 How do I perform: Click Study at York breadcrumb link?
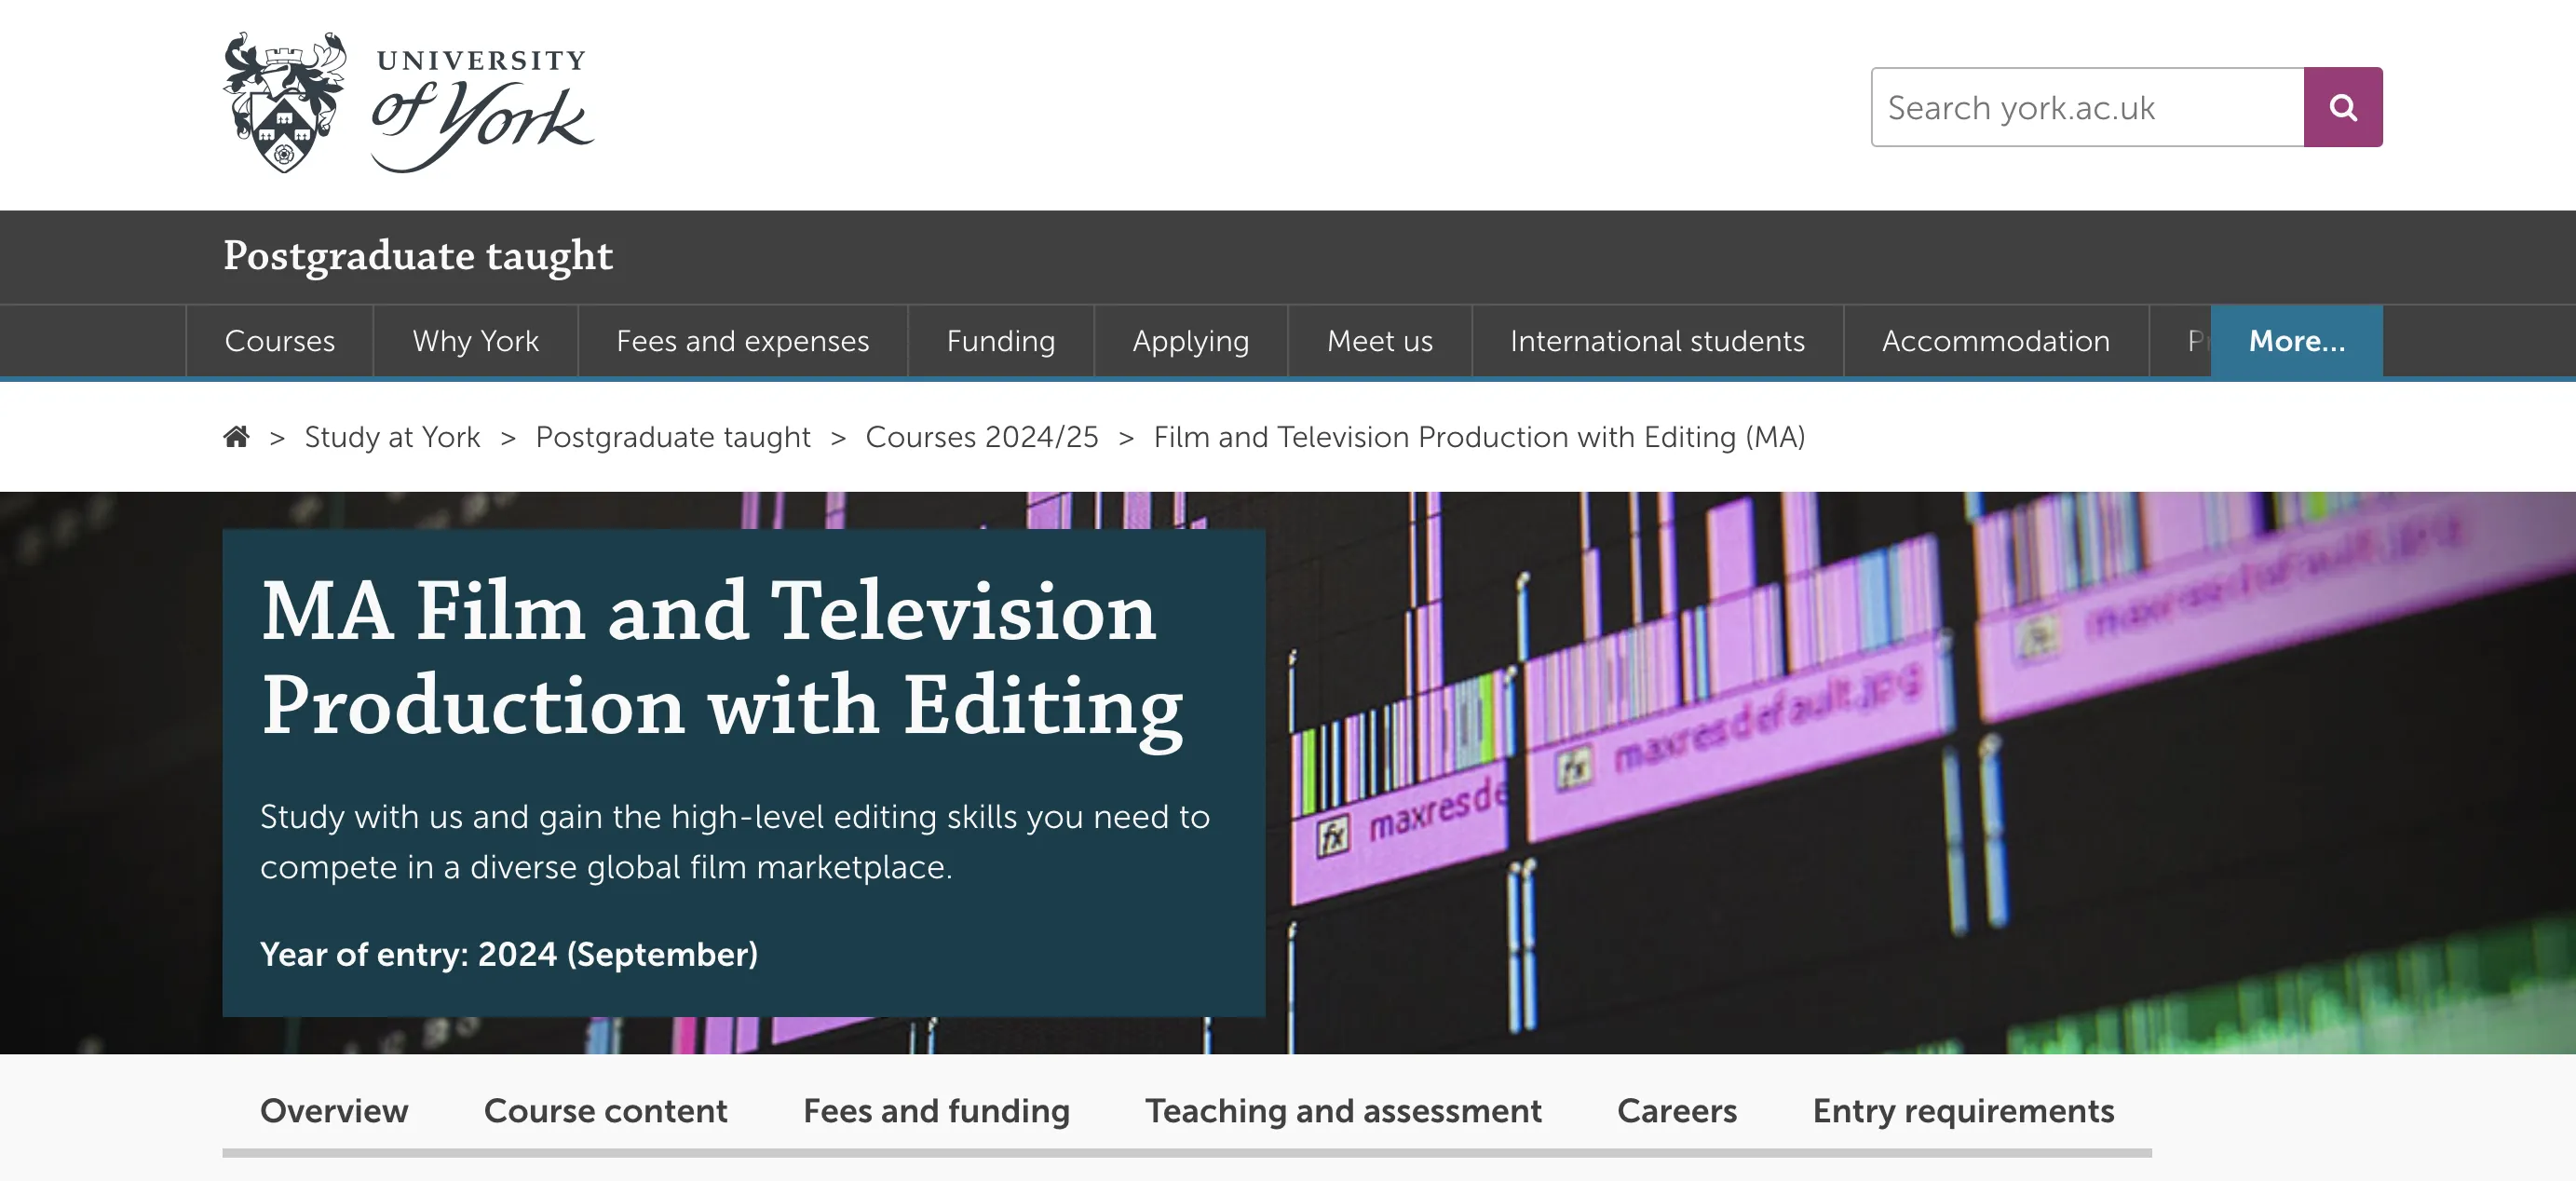pyautogui.click(x=392, y=437)
